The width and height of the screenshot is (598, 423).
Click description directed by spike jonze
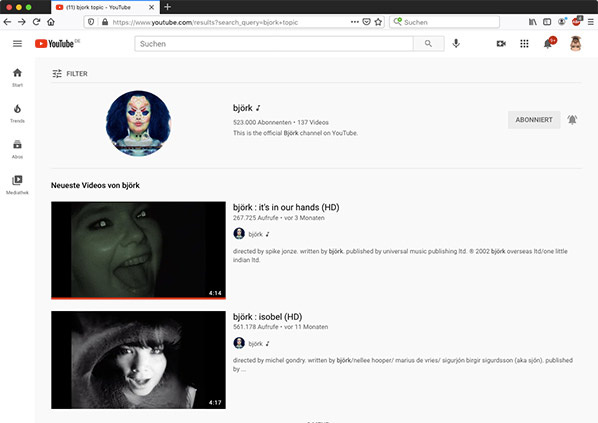pyautogui.click(x=400, y=256)
